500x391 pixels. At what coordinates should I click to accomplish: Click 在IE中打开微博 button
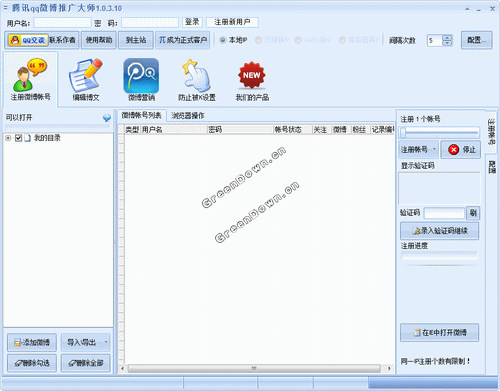[x=439, y=332]
